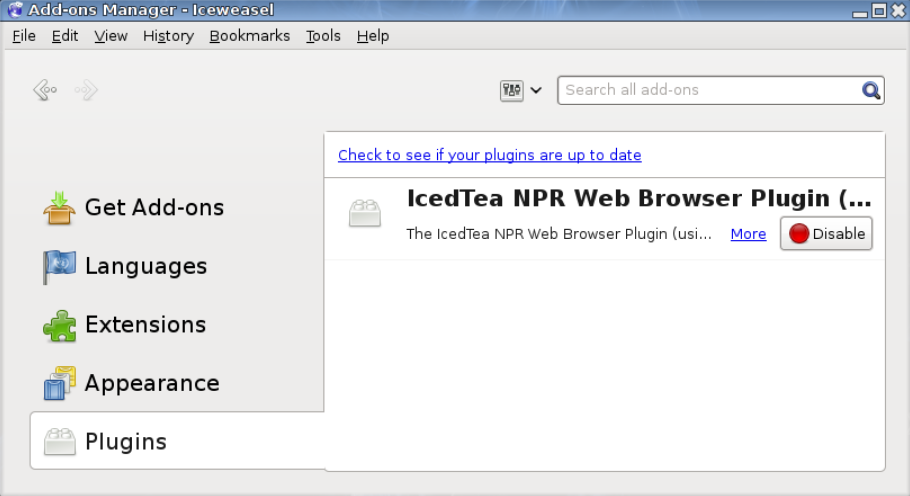This screenshot has height=496, width=910.
Task: Open the Bookmarks menu
Action: [x=249, y=36]
